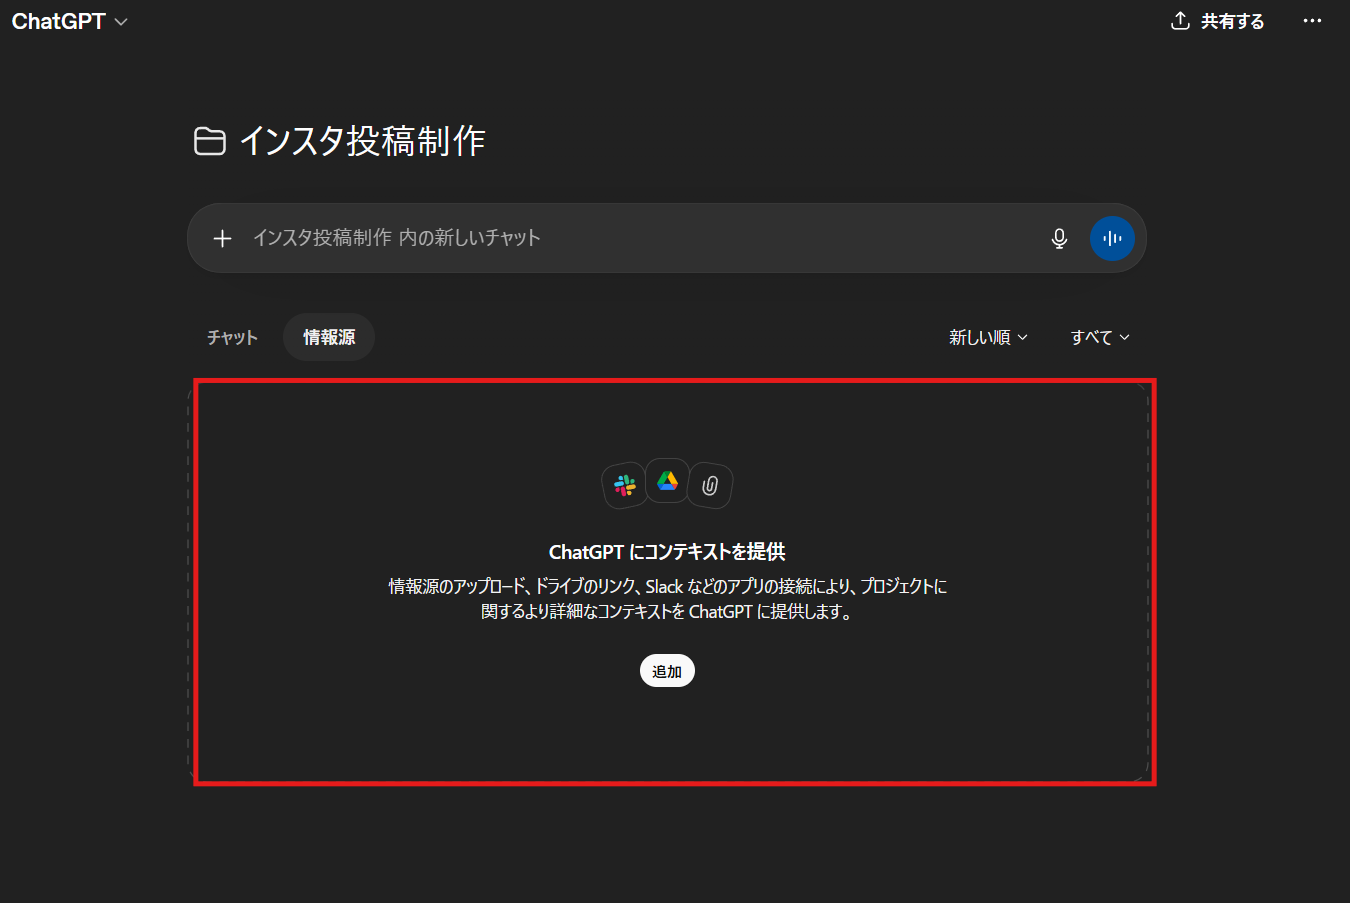Click the share upload icon

point(1182,20)
